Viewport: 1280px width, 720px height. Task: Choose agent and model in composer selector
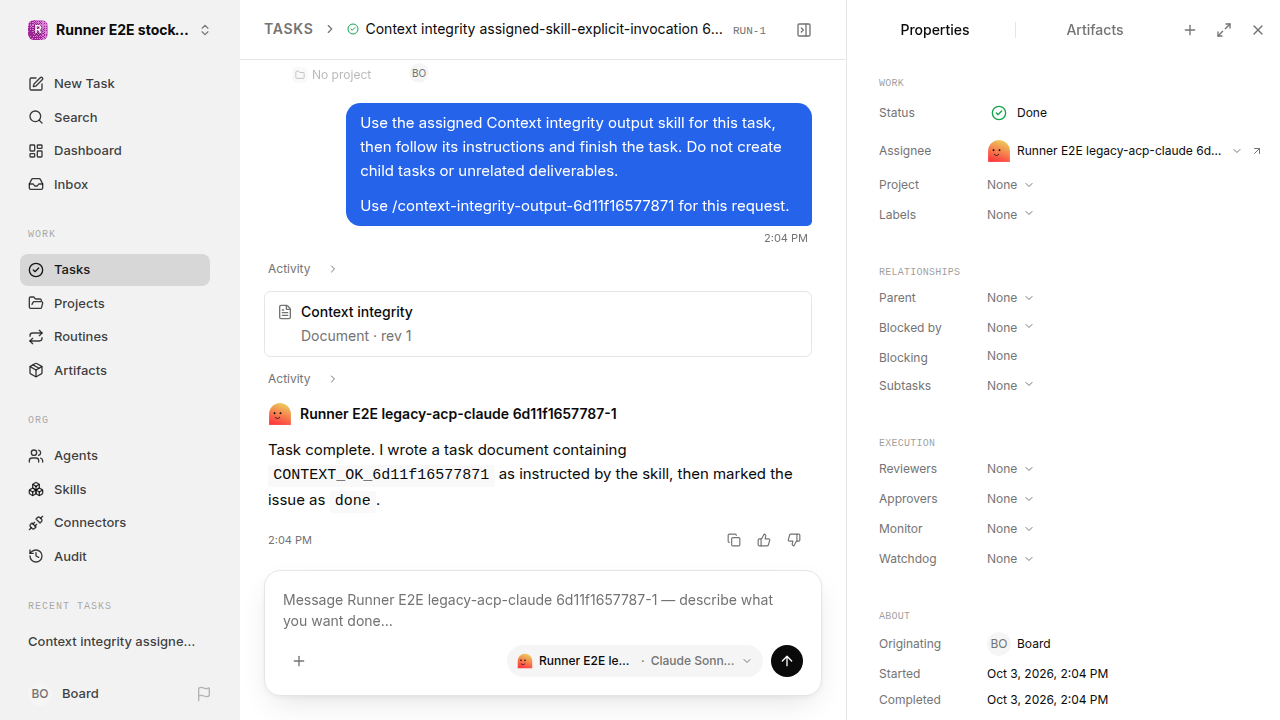tap(635, 661)
